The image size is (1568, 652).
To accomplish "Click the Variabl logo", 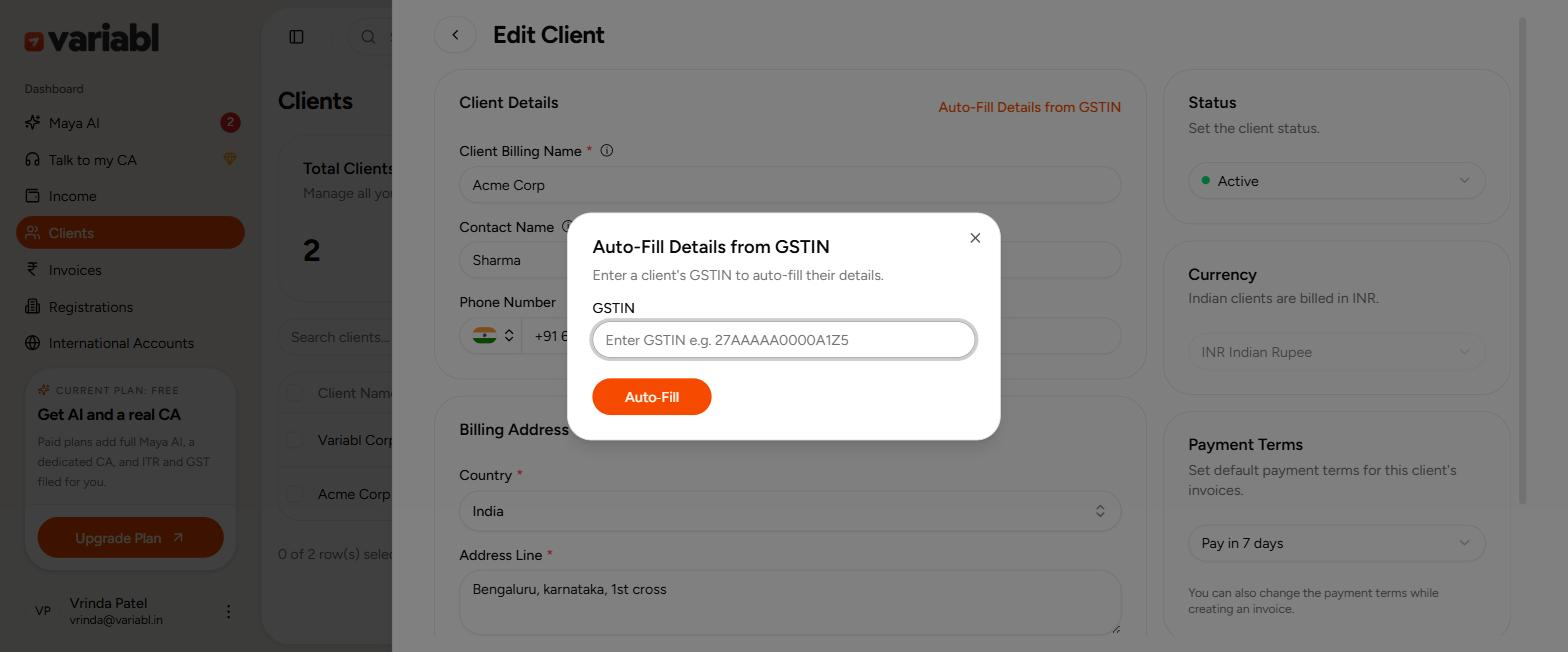I will pyautogui.click(x=92, y=39).
